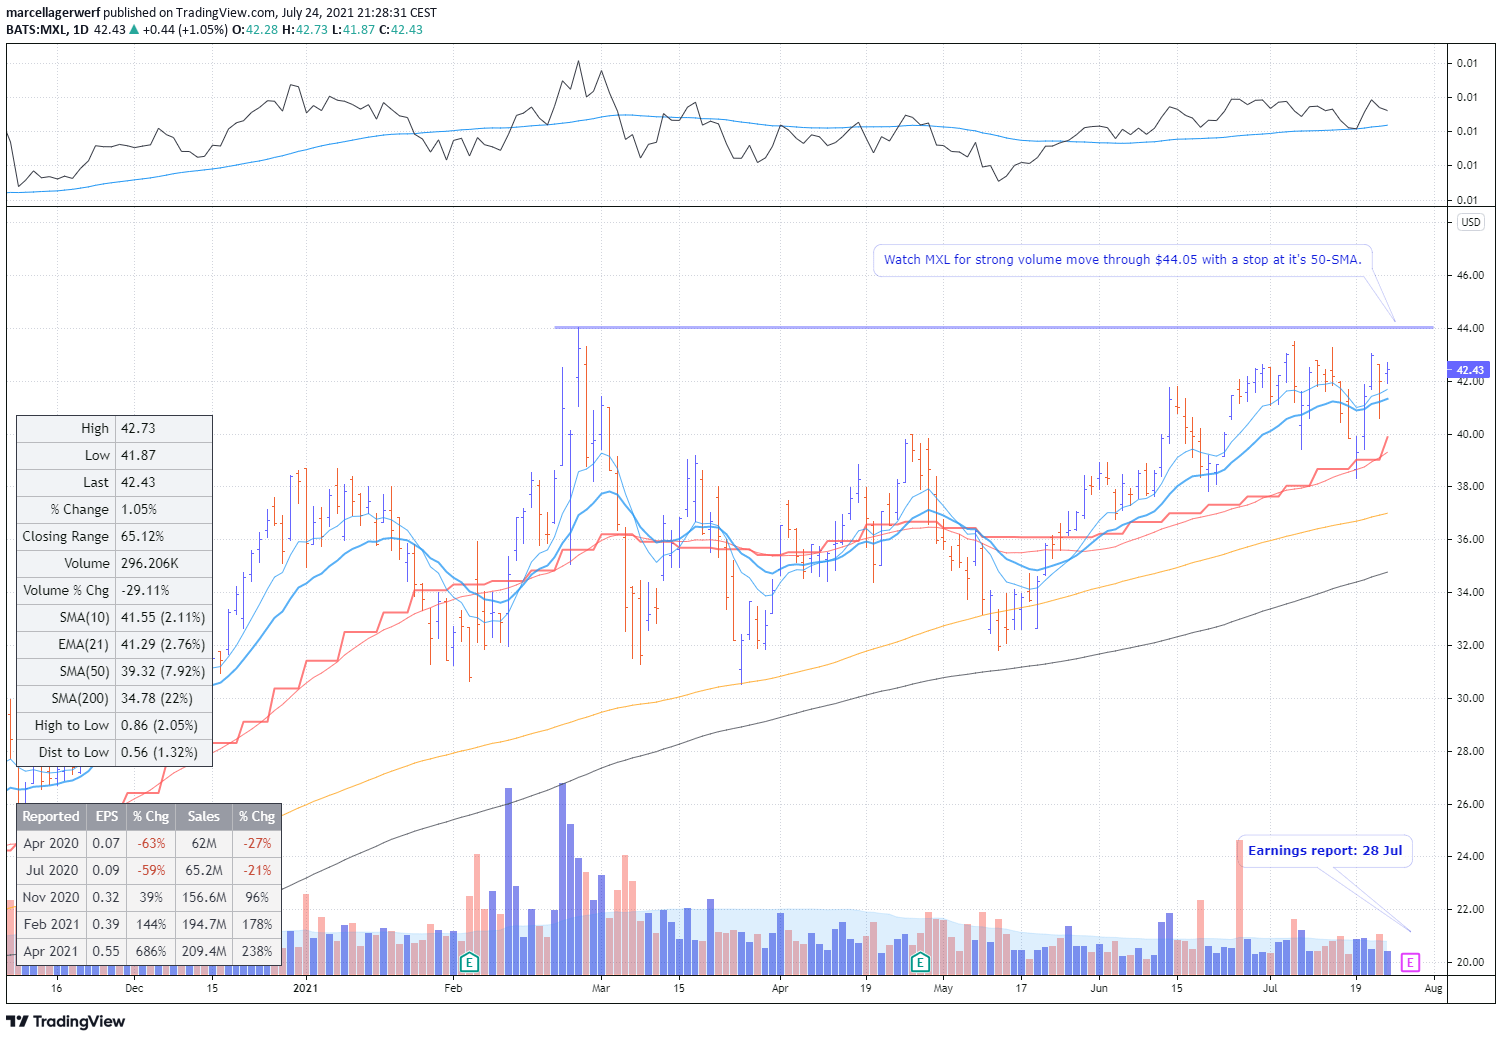Click the SMA(200) 34.78 value
Screen dimensions: 1502x1040
(158, 698)
